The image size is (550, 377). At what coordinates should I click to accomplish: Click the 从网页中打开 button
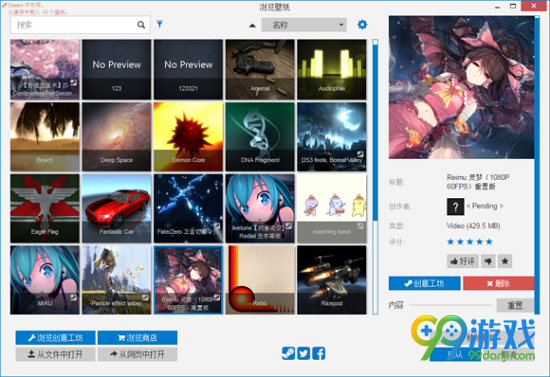(138, 354)
